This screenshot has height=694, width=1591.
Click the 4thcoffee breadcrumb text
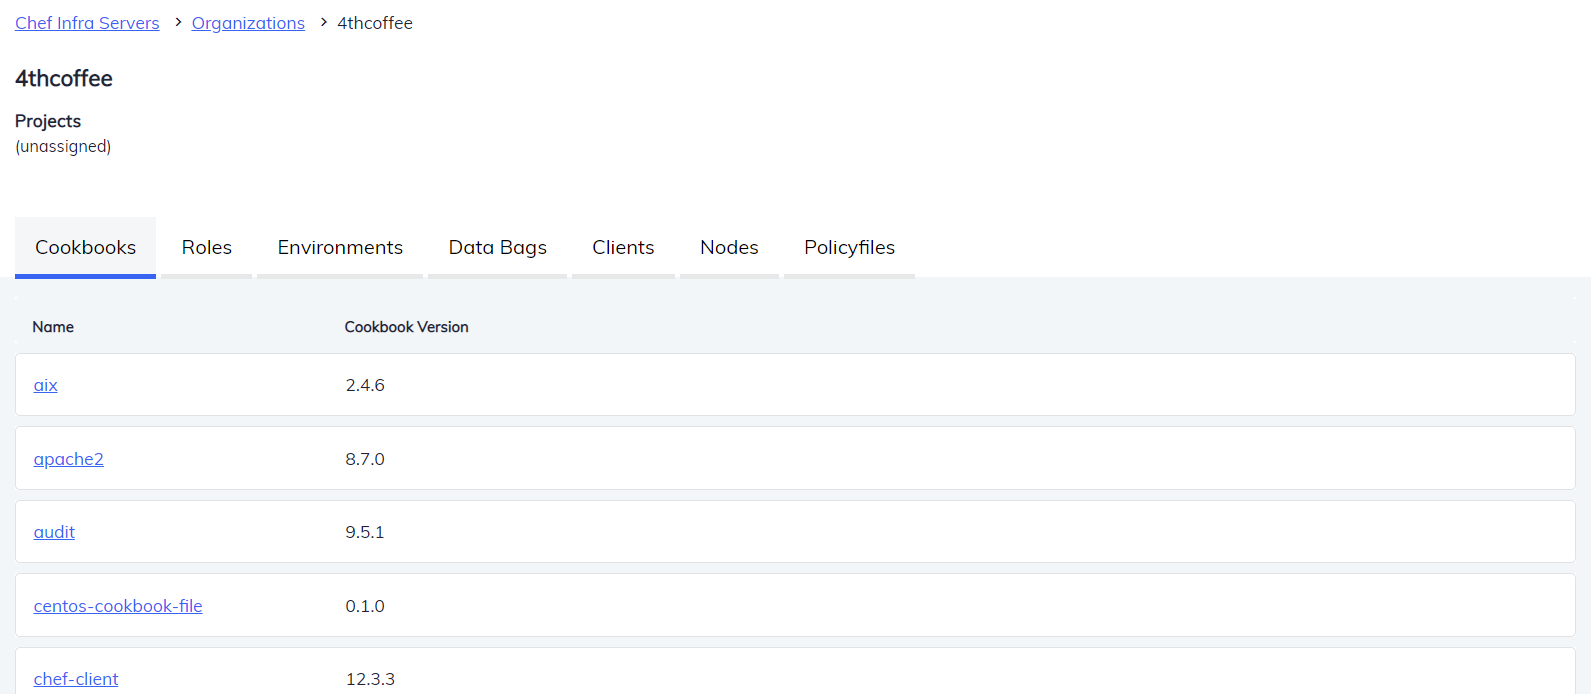tap(375, 23)
